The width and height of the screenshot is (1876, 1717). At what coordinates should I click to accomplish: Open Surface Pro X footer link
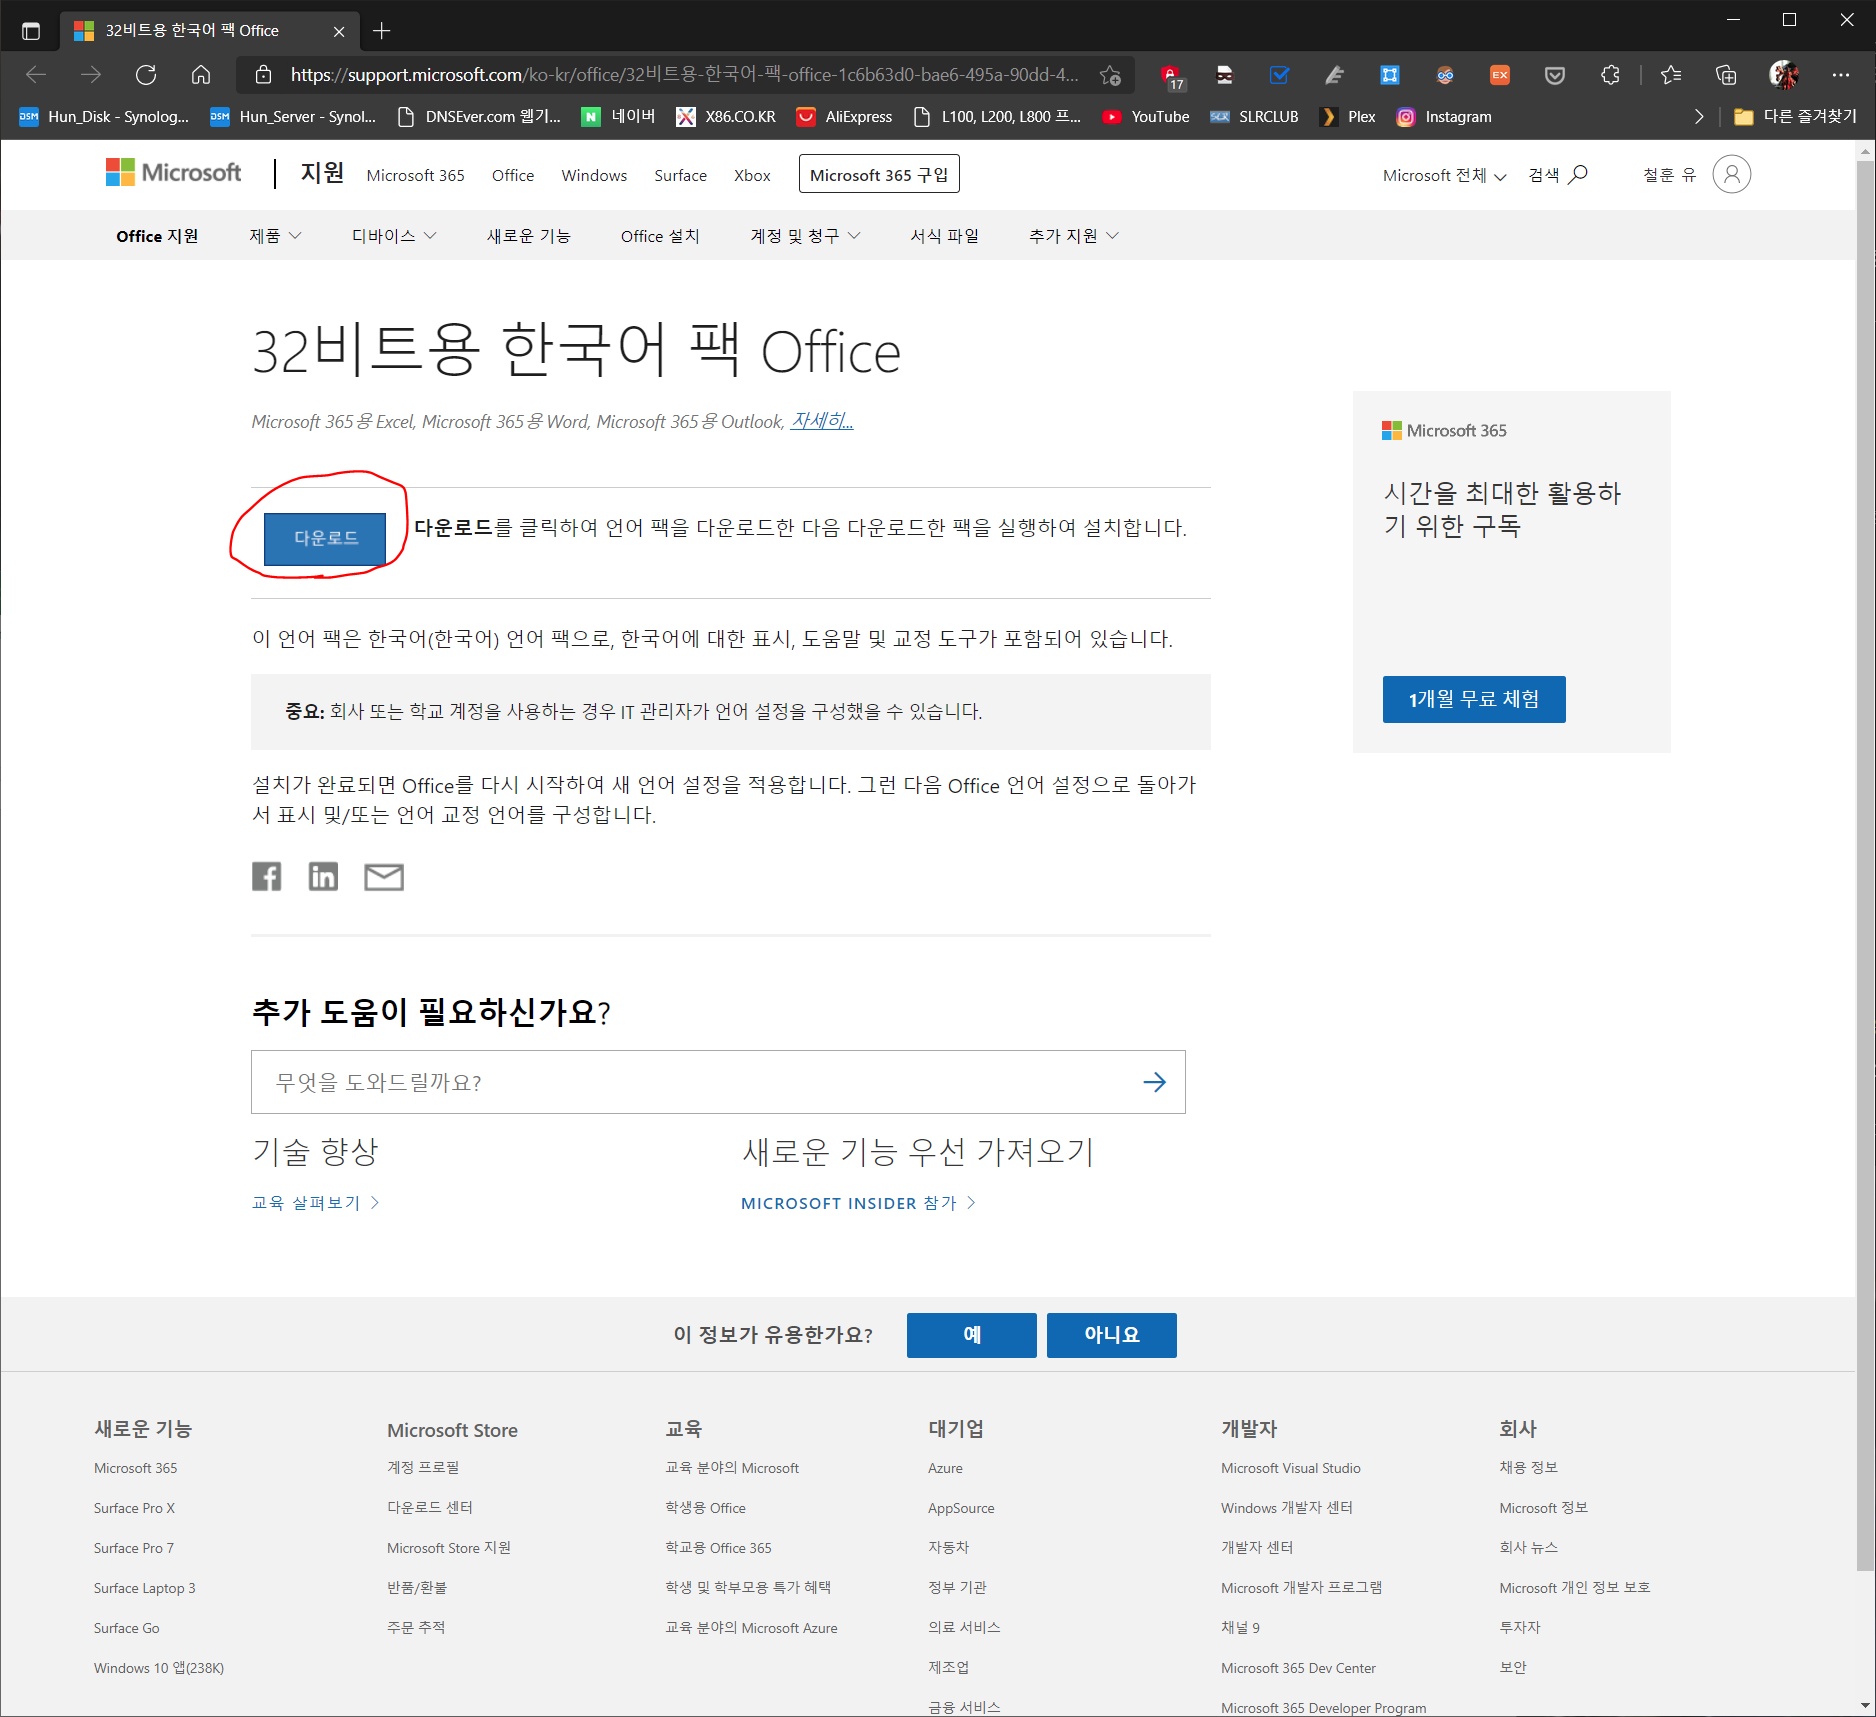134,1508
